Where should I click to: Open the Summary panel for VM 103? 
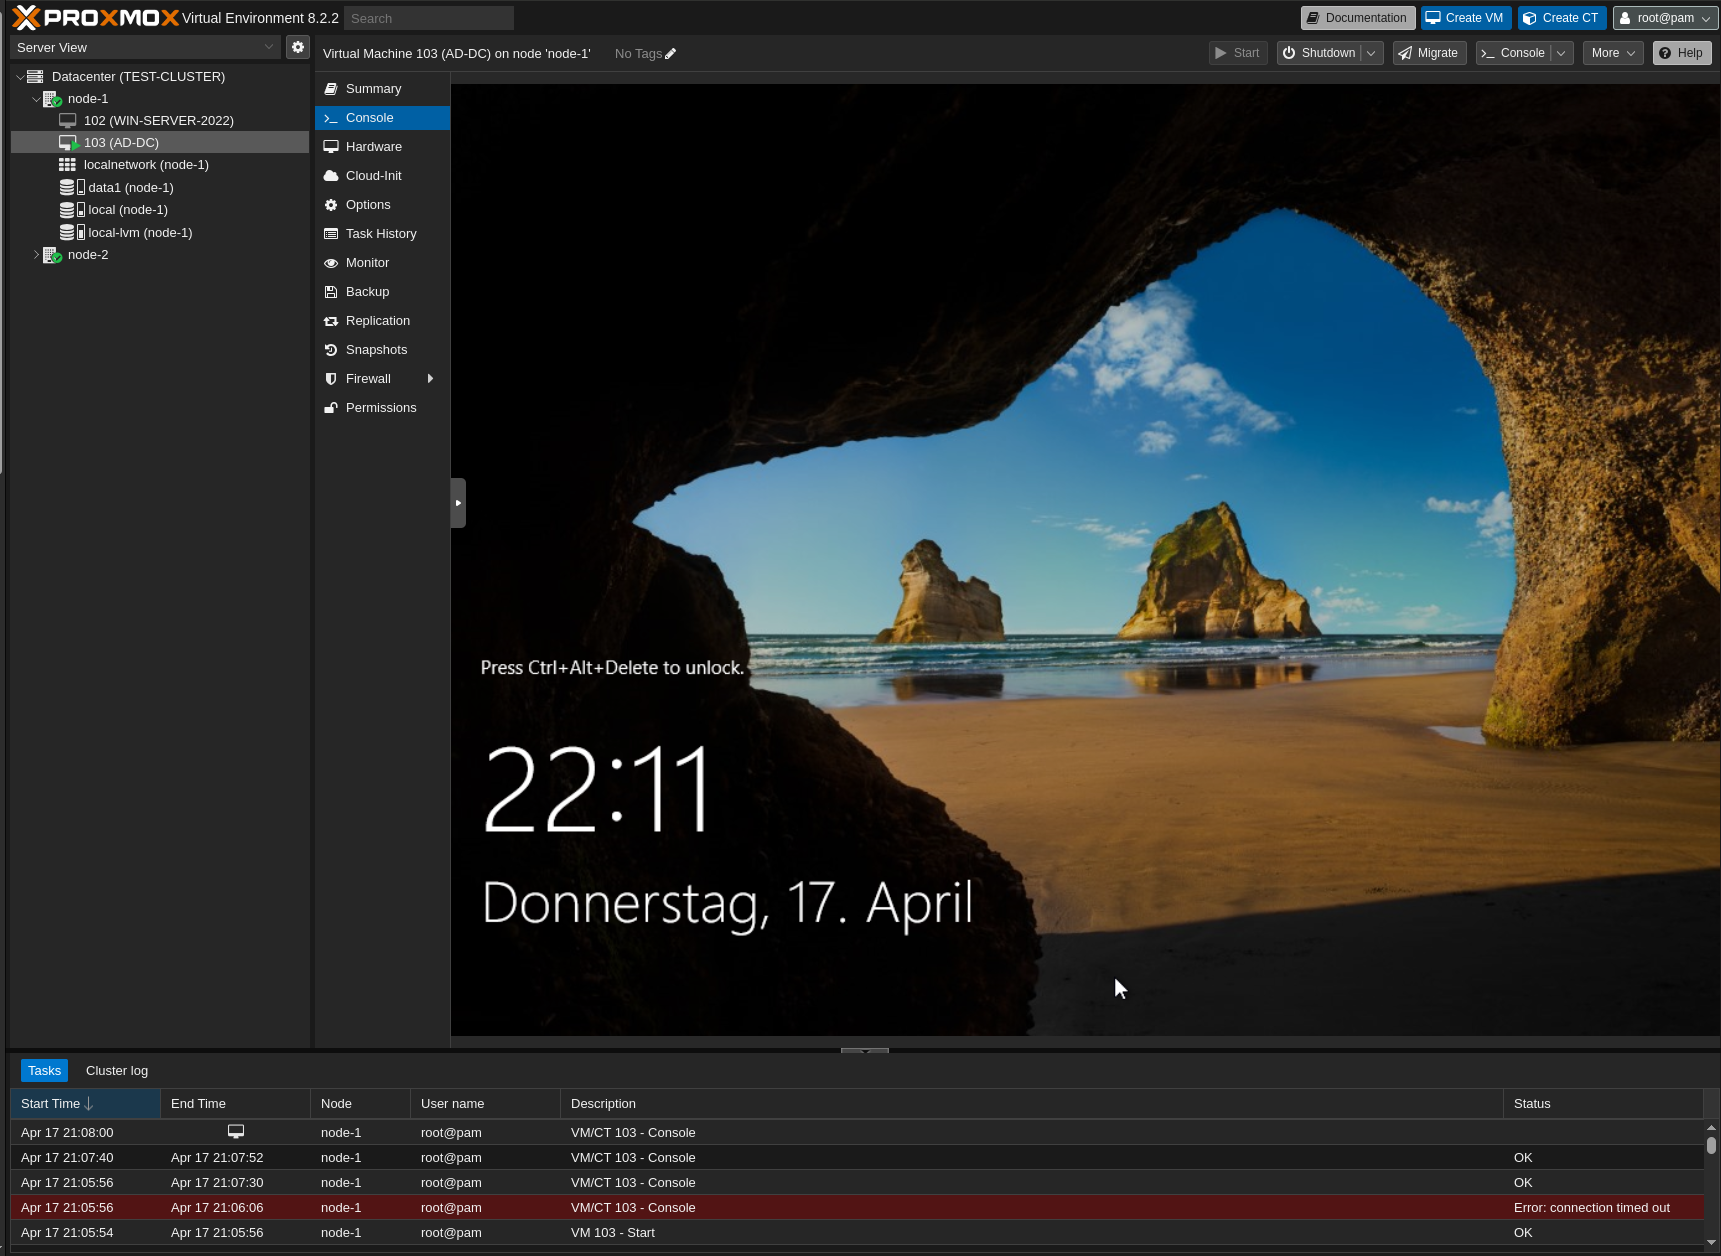[371, 88]
